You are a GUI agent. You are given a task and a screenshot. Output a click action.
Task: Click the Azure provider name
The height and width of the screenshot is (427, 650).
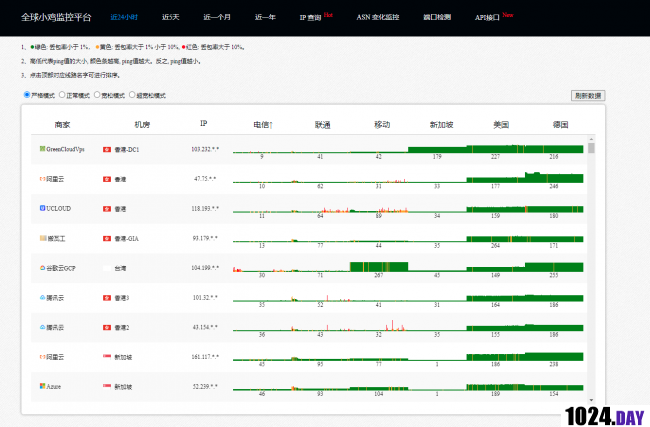coord(53,386)
